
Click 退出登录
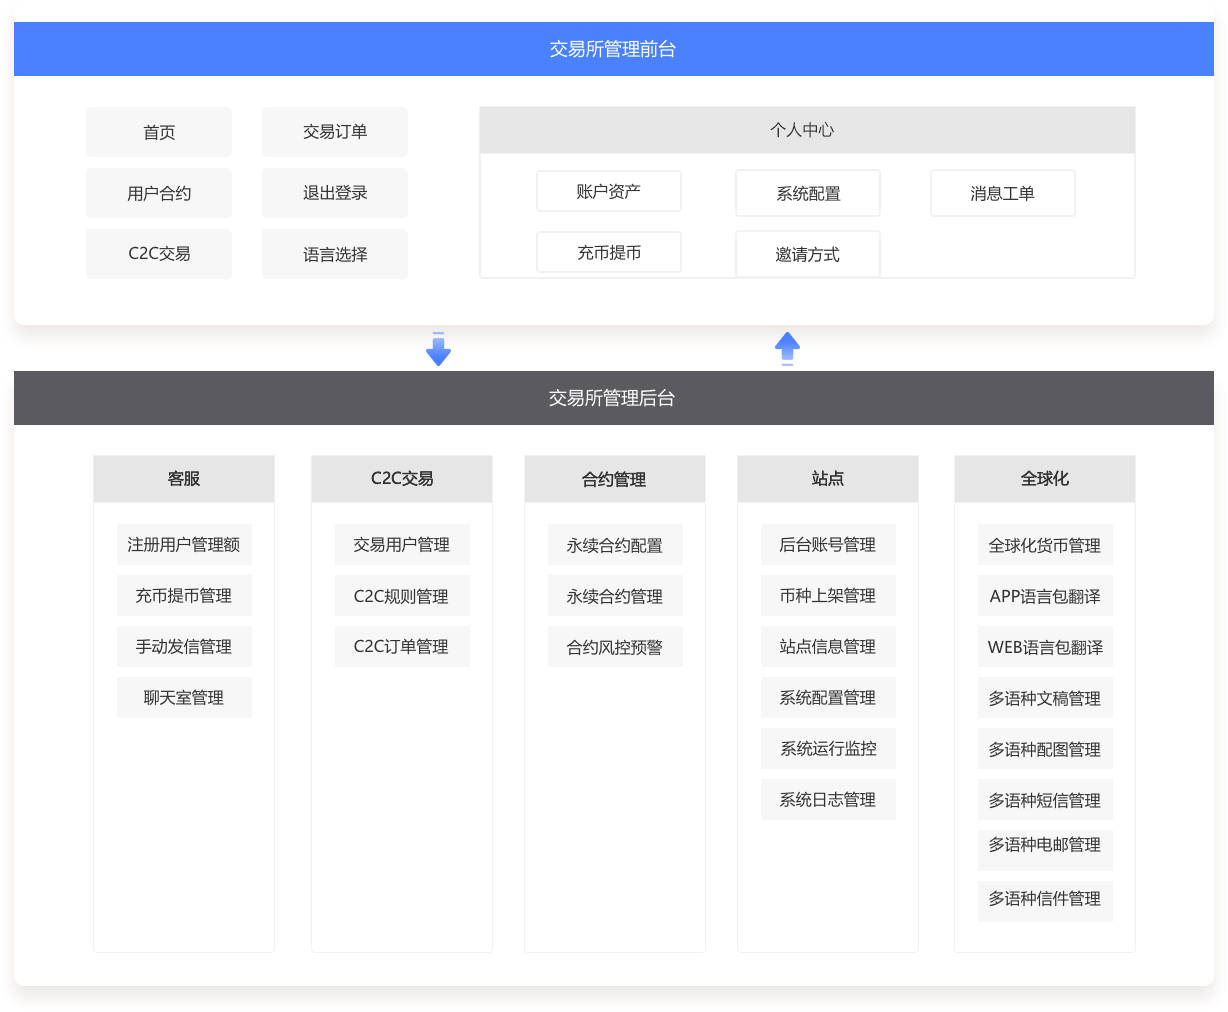click(334, 192)
